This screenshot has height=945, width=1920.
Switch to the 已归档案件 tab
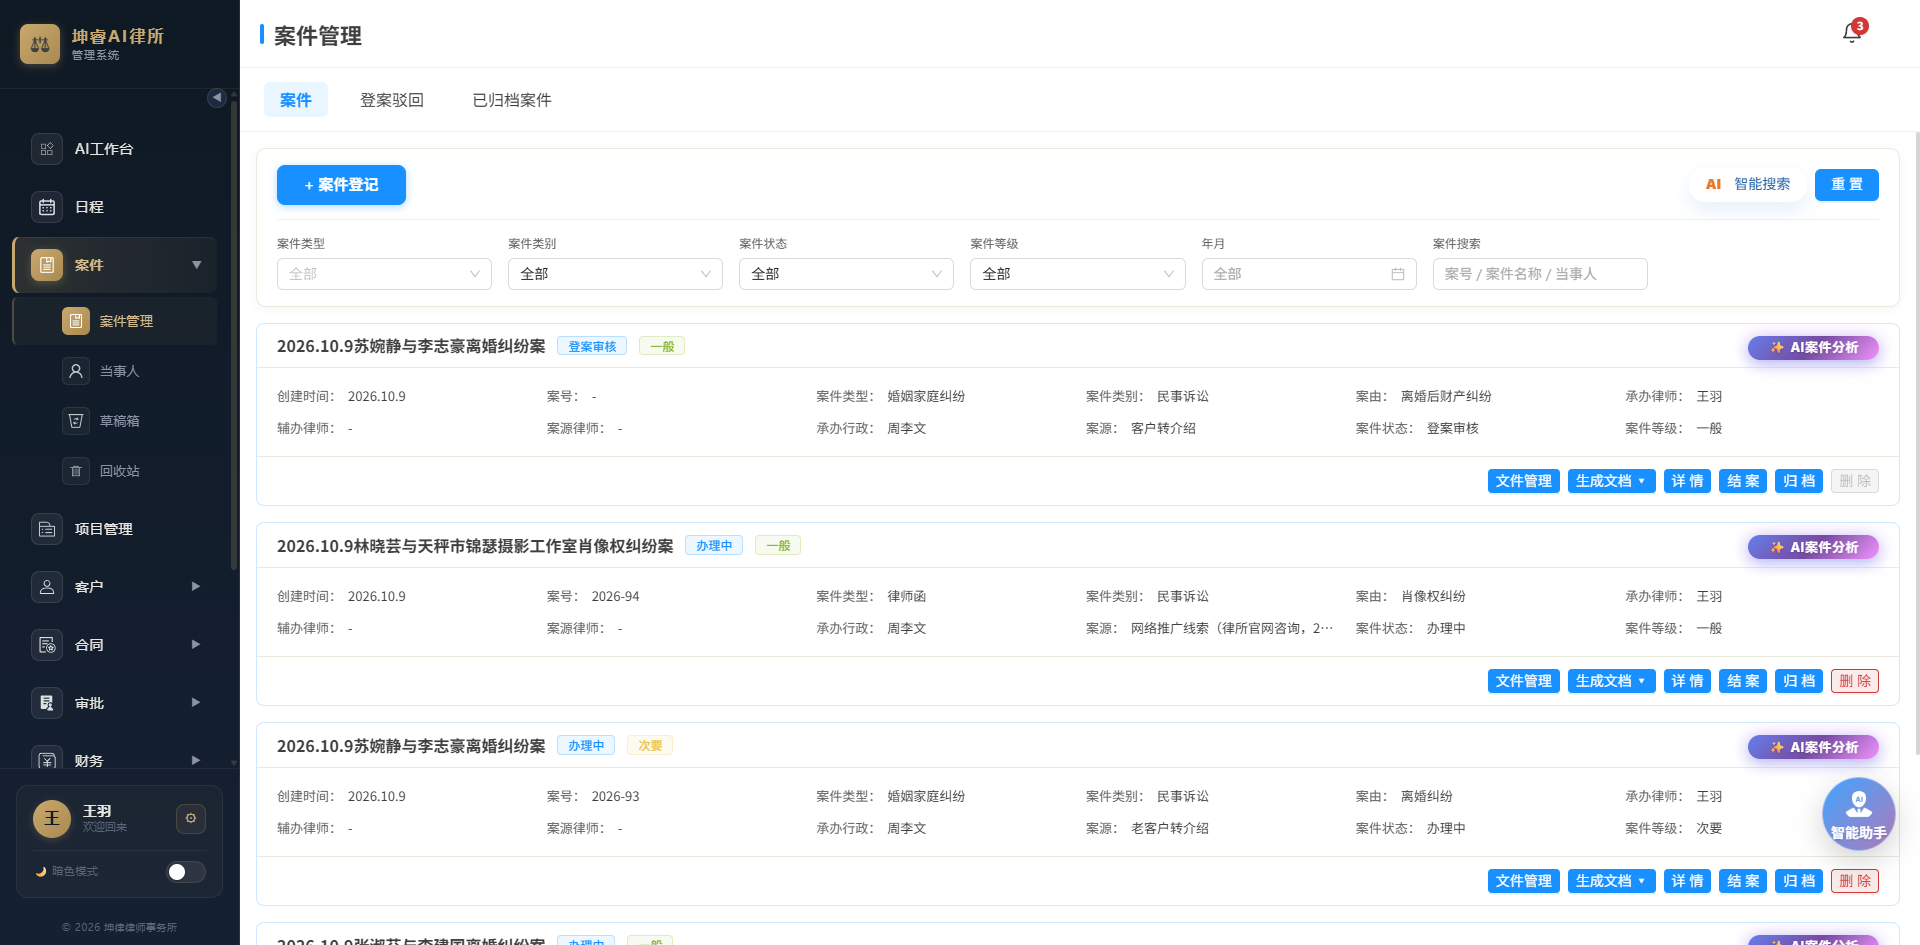tap(512, 100)
